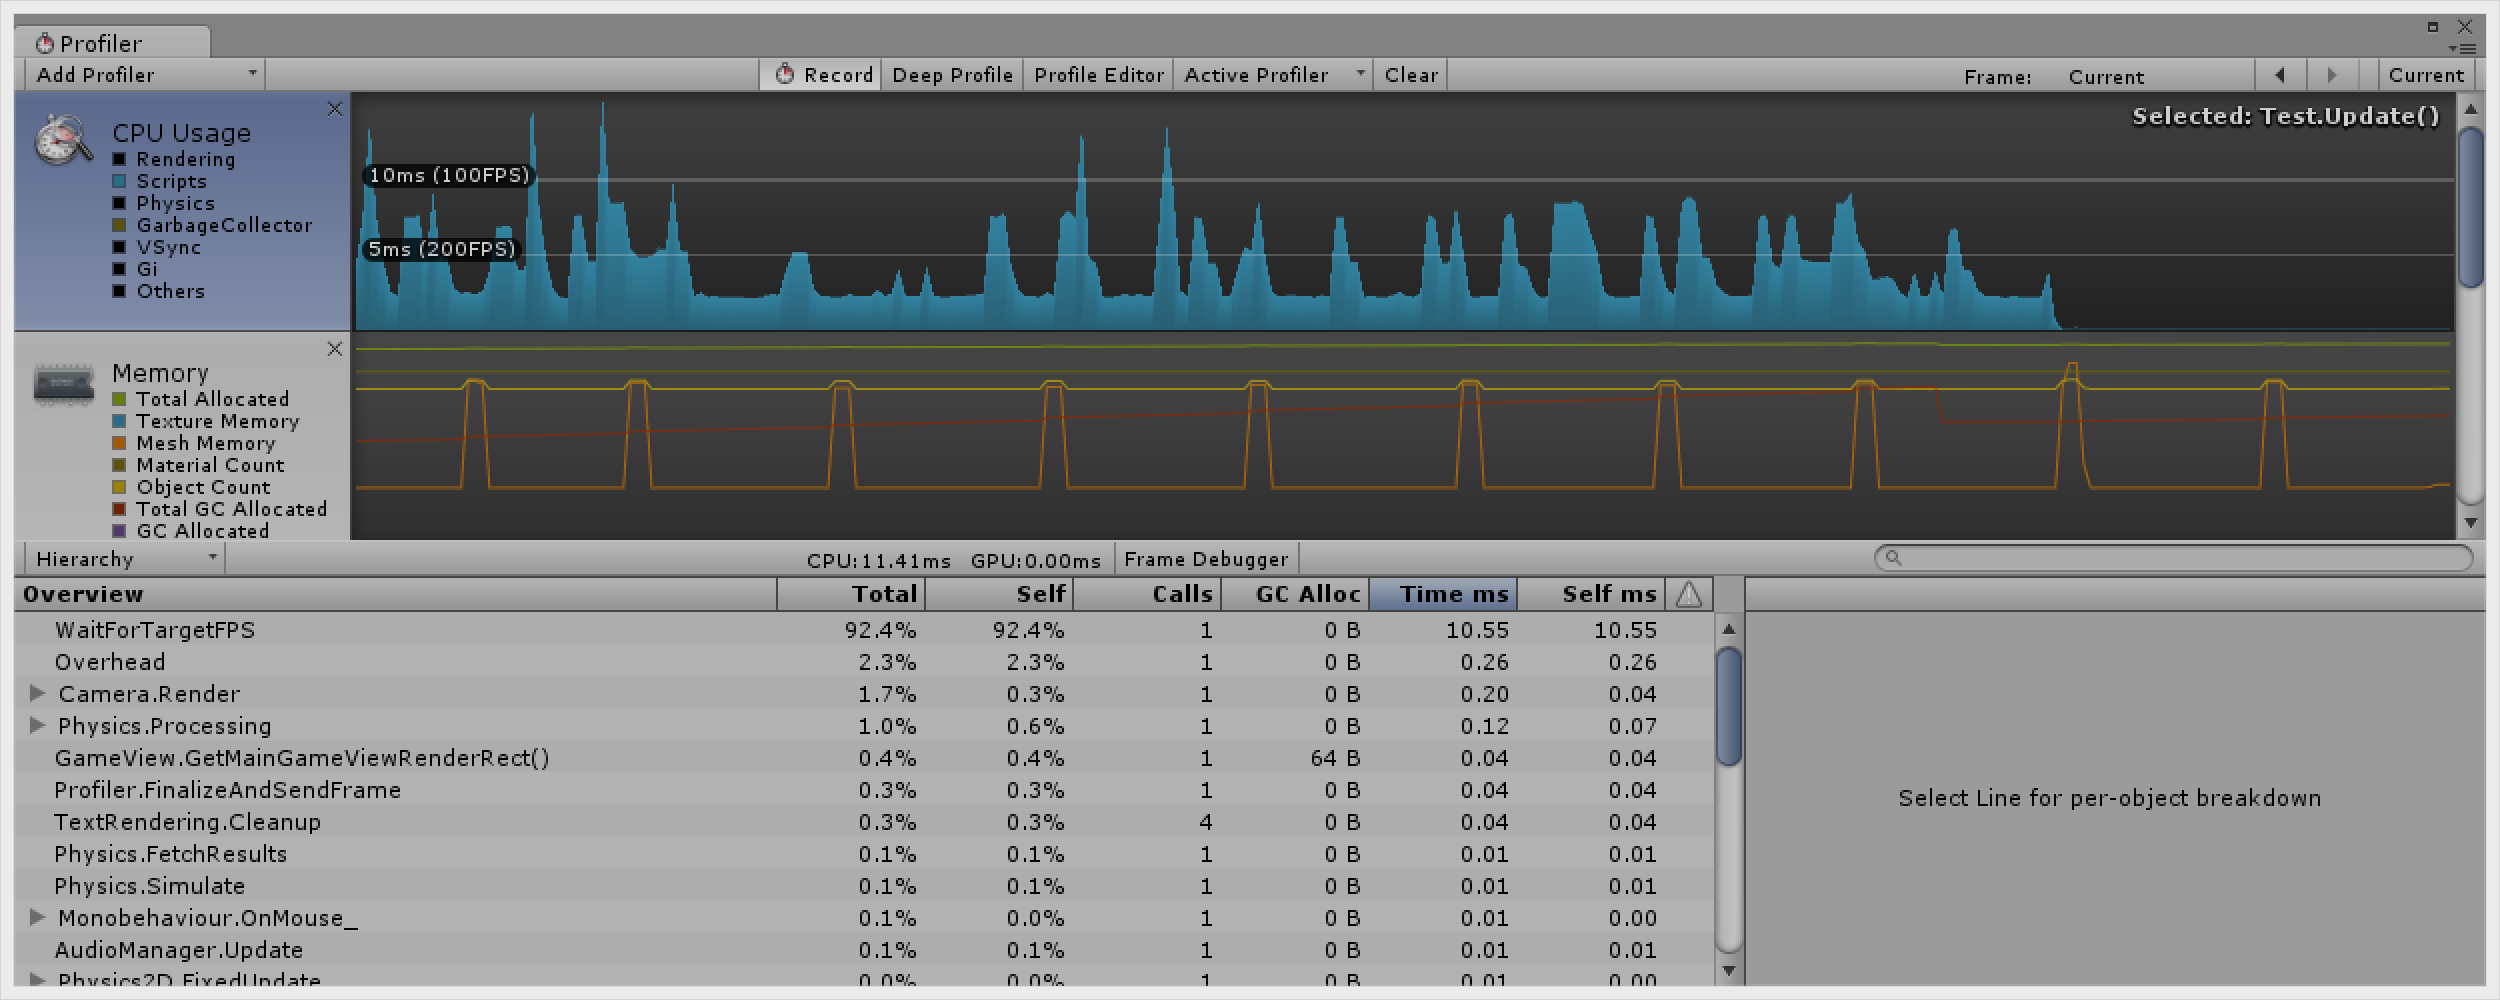Viewport: 2500px width, 1000px height.
Task: Click the hierarchy scroll down arrow
Action: 1728,970
